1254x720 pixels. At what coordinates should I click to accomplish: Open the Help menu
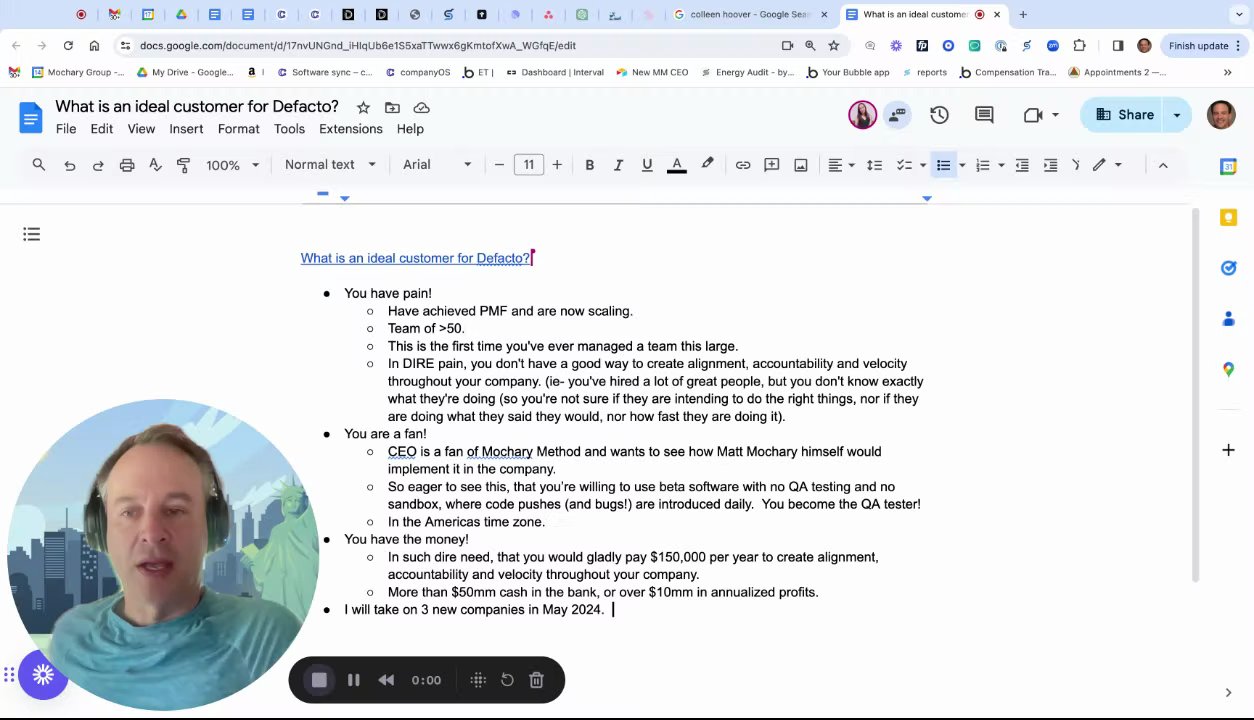coord(410,129)
